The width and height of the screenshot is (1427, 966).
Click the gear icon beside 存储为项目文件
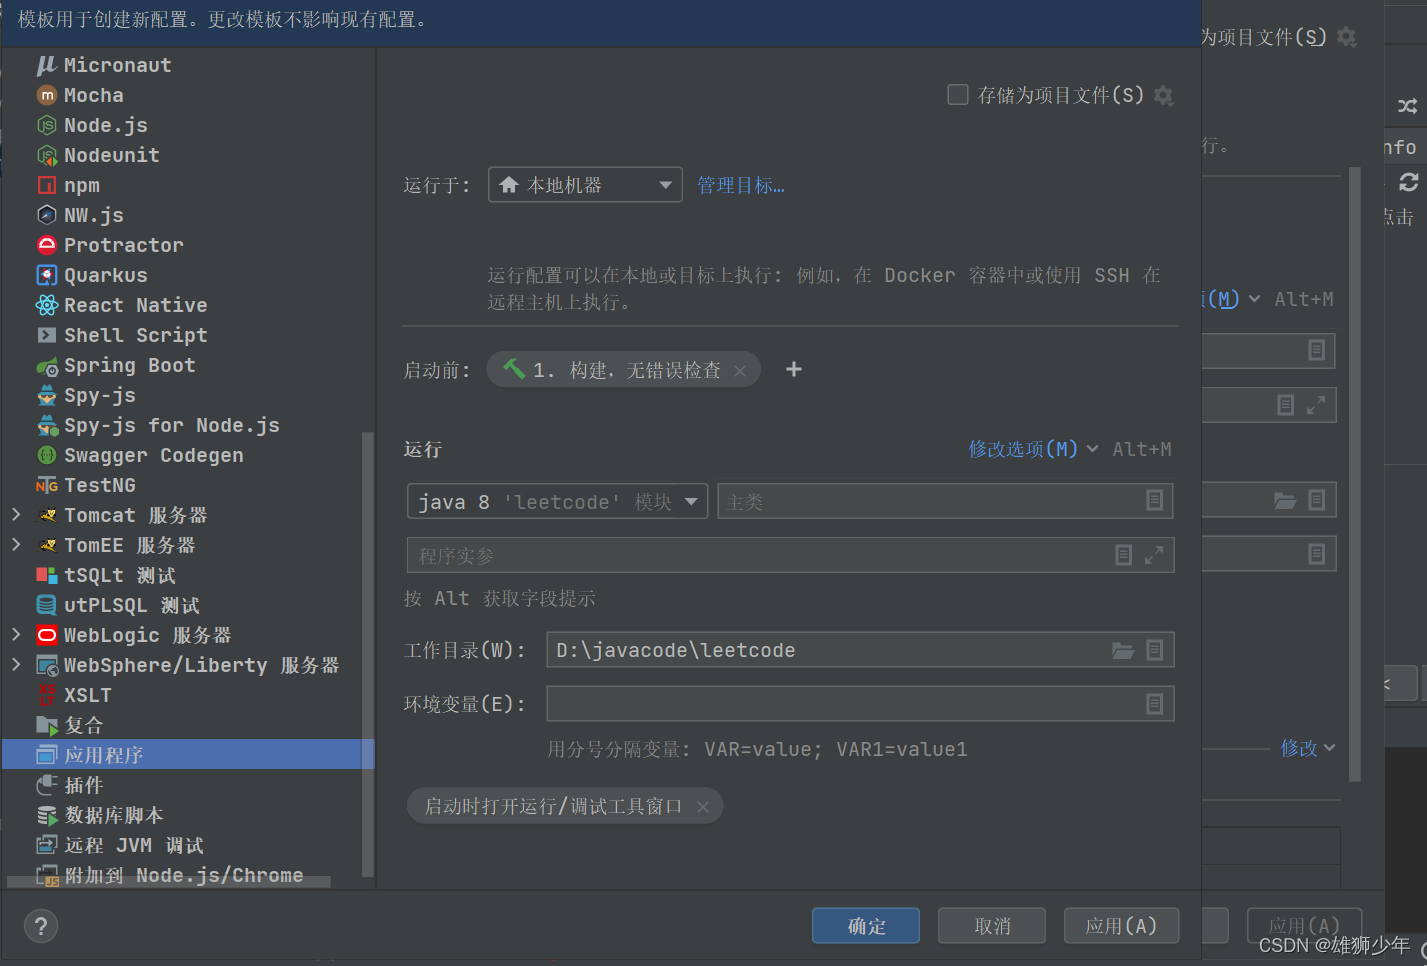[1163, 95]
